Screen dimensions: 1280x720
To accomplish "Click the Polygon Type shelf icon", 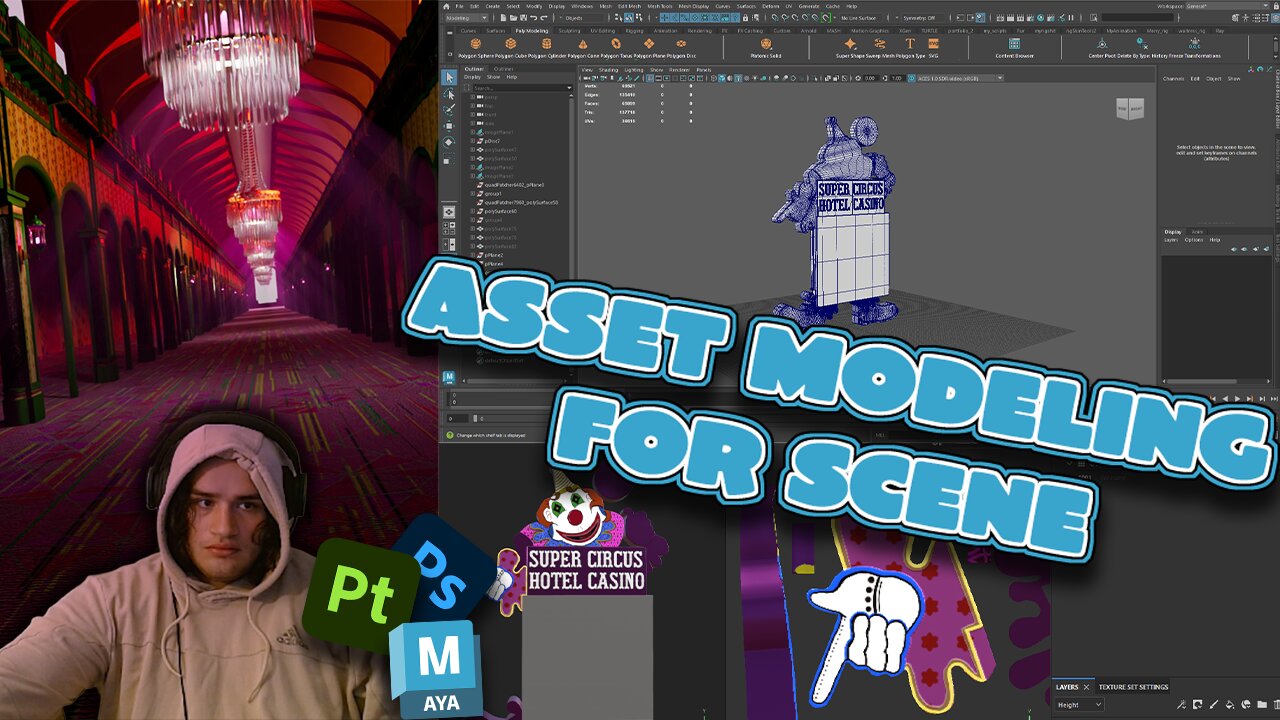I will tap(910, 43).
